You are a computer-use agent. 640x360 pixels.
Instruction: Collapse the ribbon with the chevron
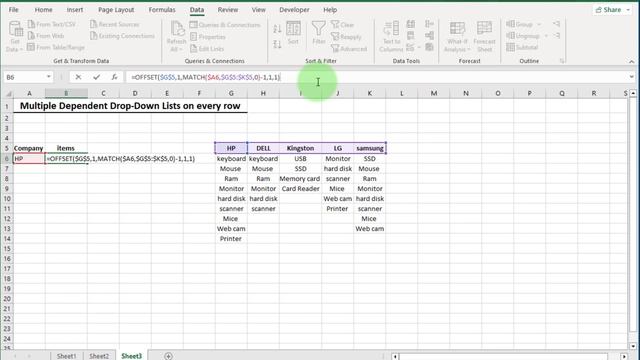coord(631,61)
